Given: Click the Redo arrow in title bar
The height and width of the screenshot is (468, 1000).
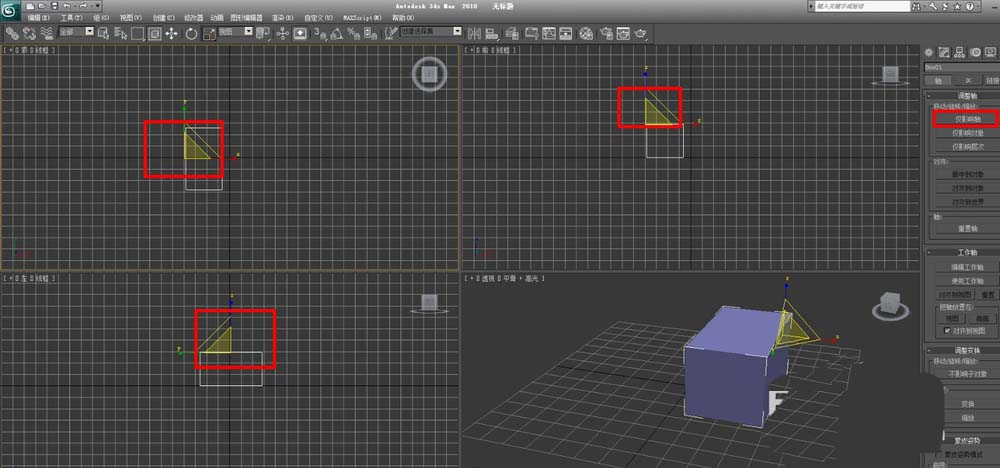Looking at the screenshot, I should pyautogui.click(x=83, y=6).
